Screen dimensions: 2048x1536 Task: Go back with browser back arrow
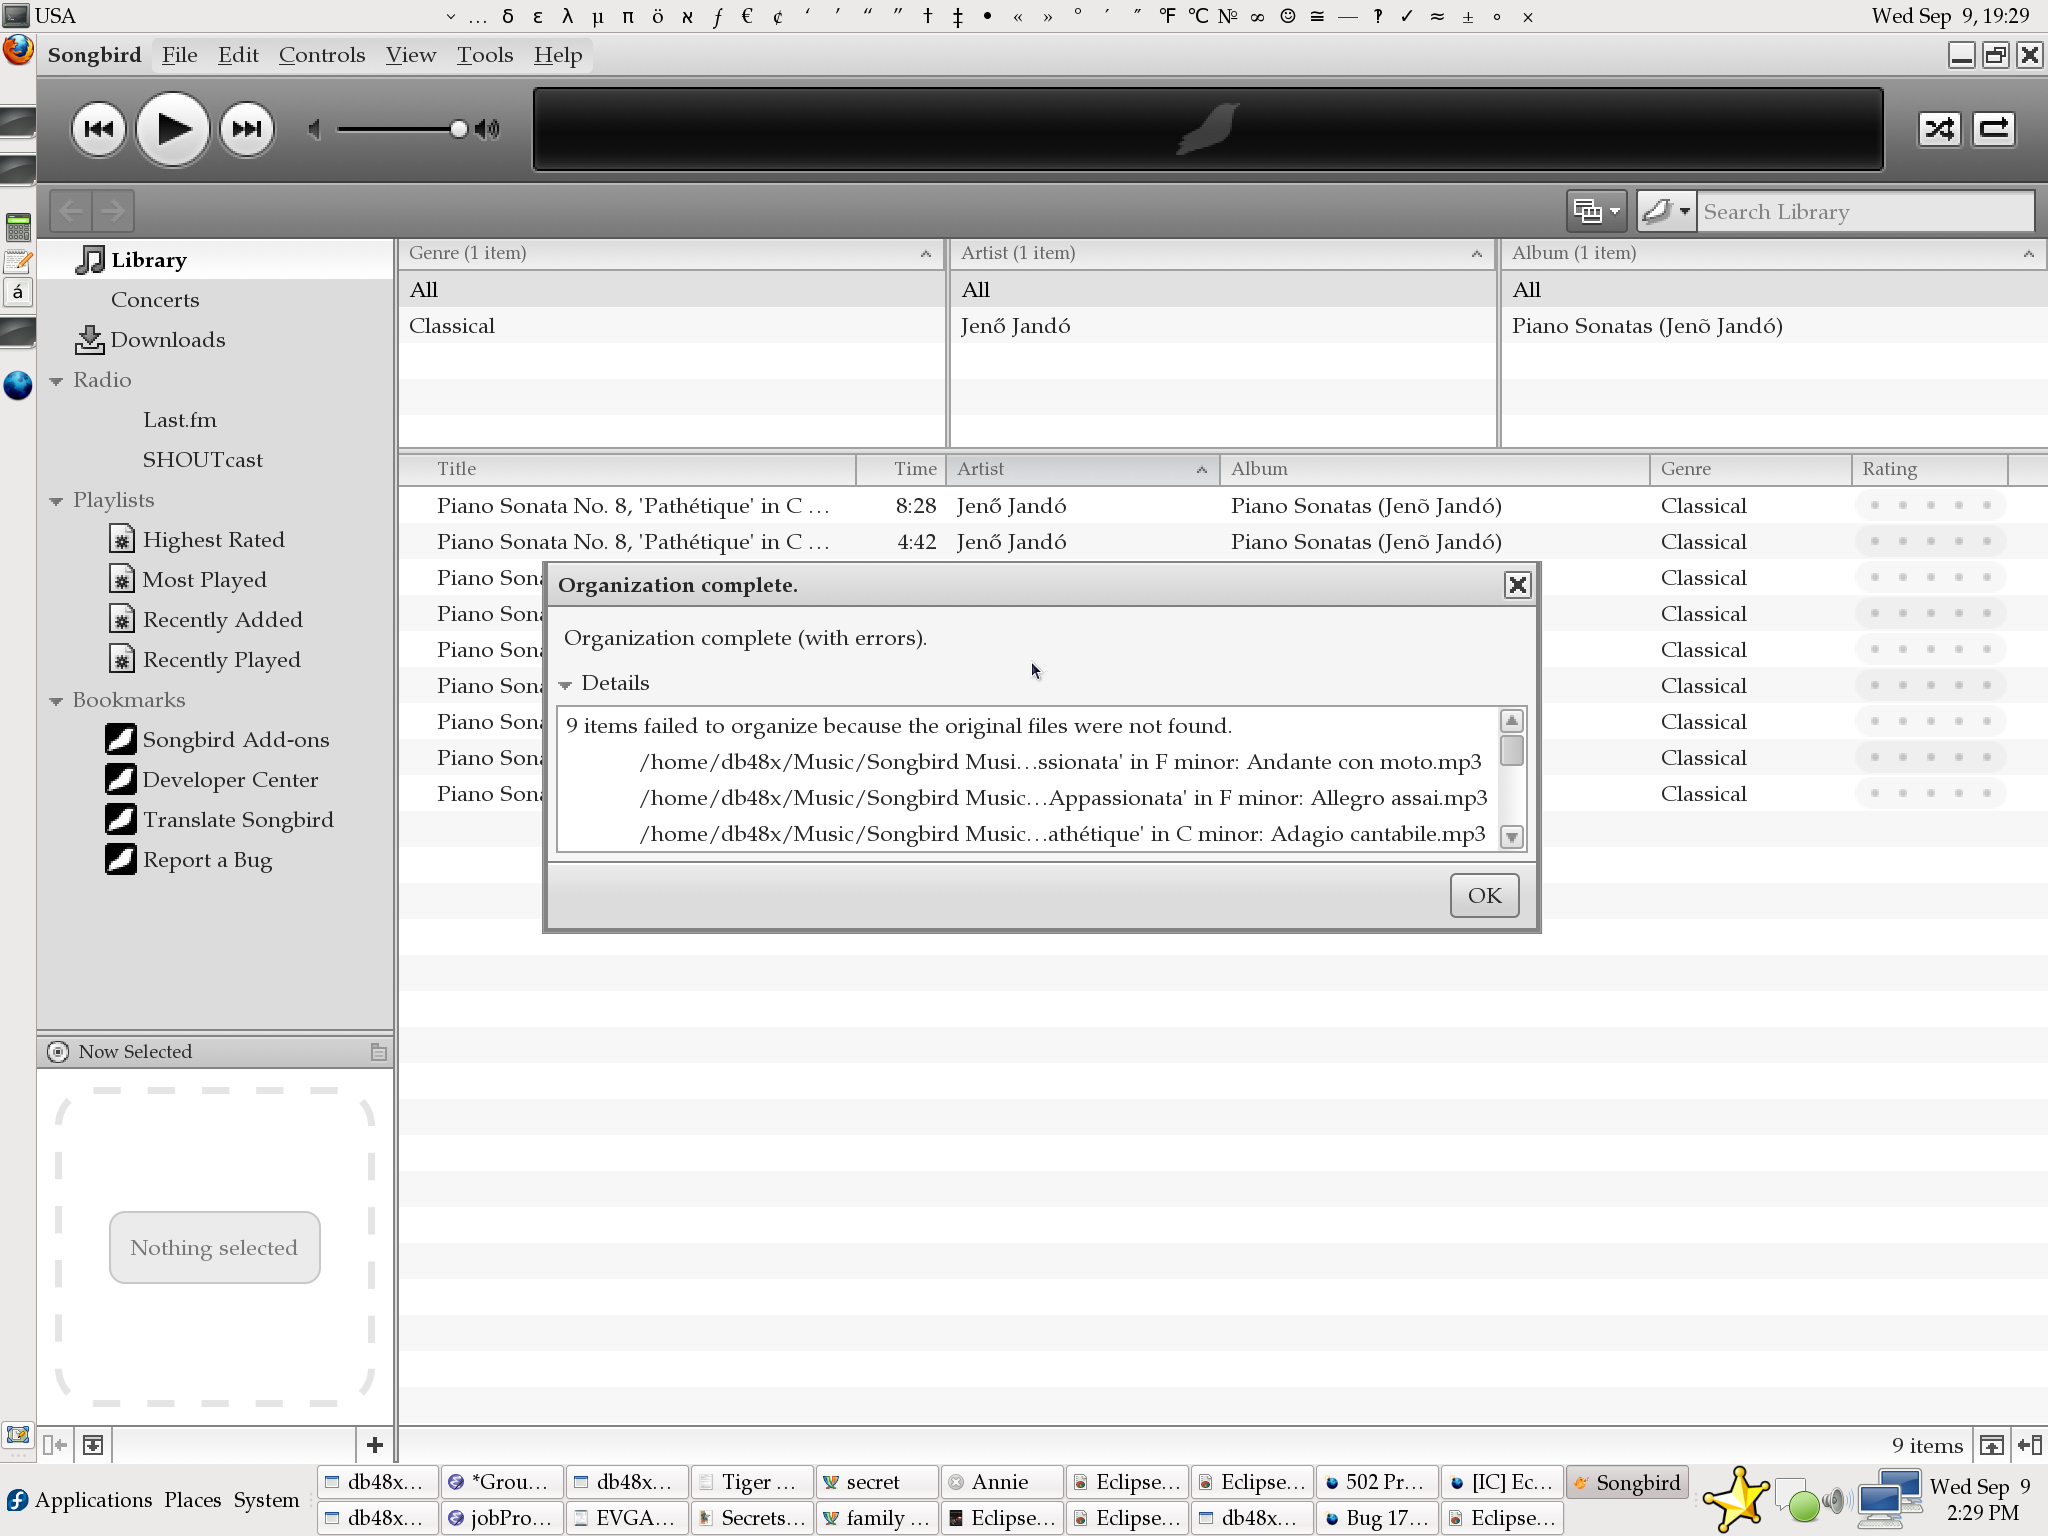pos(70,211)
